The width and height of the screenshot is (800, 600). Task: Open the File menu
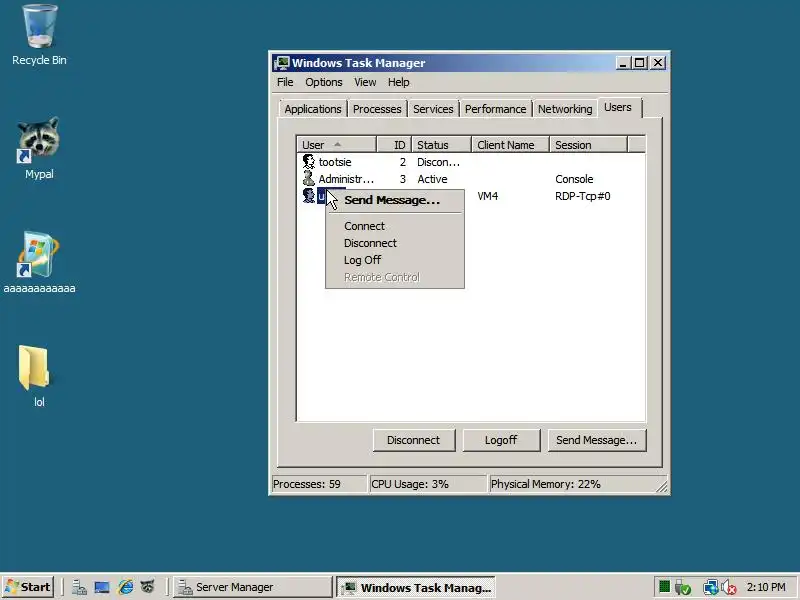(x=285, y=82)
